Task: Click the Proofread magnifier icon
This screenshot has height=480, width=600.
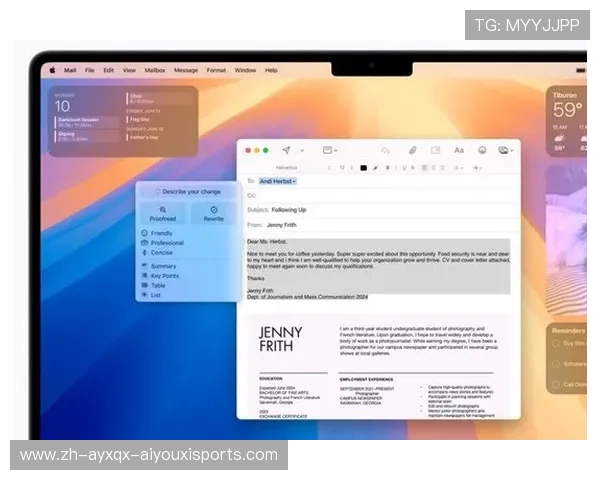Action: tap(163, 210)
